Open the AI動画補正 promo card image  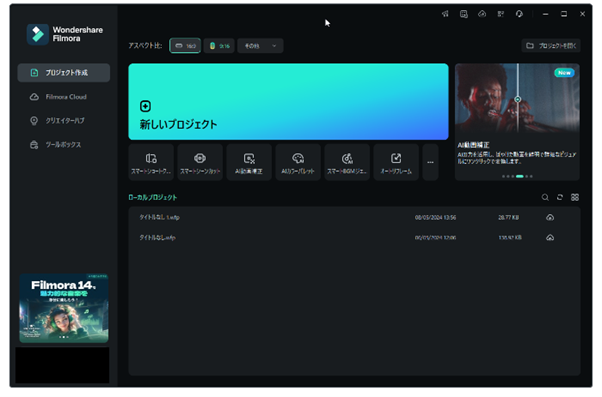[518, 98]
